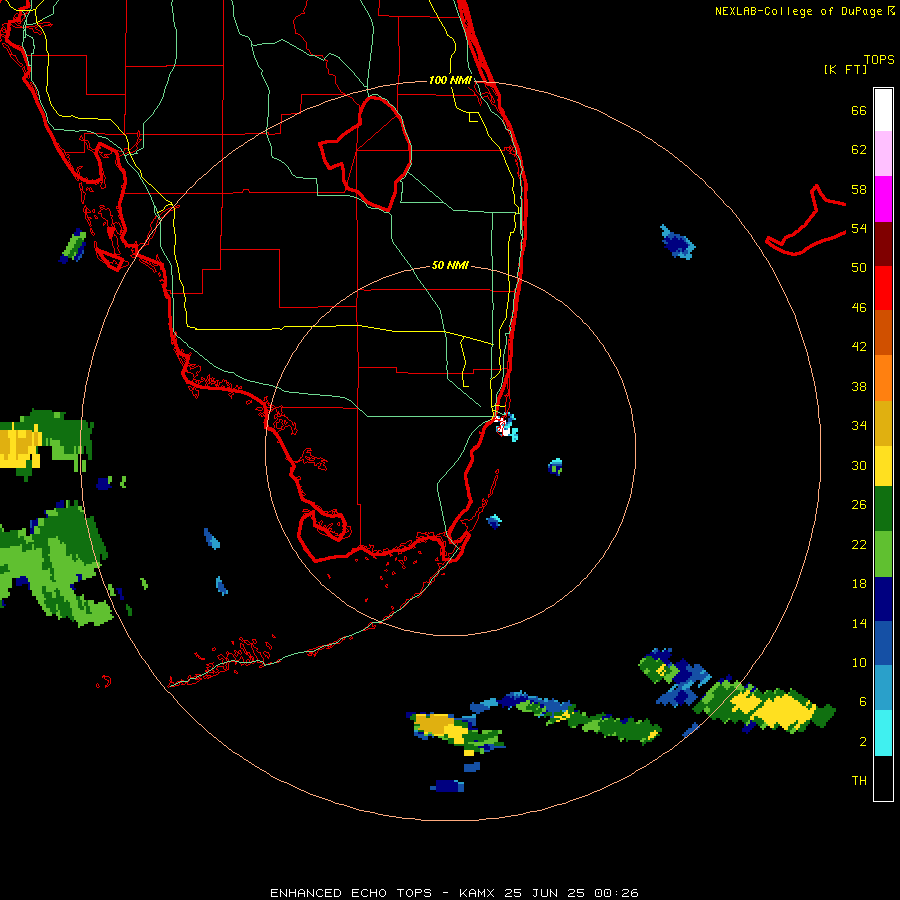Click the 54 legend value
This screenshot has height=900, width=900.
tap(859, 228)
